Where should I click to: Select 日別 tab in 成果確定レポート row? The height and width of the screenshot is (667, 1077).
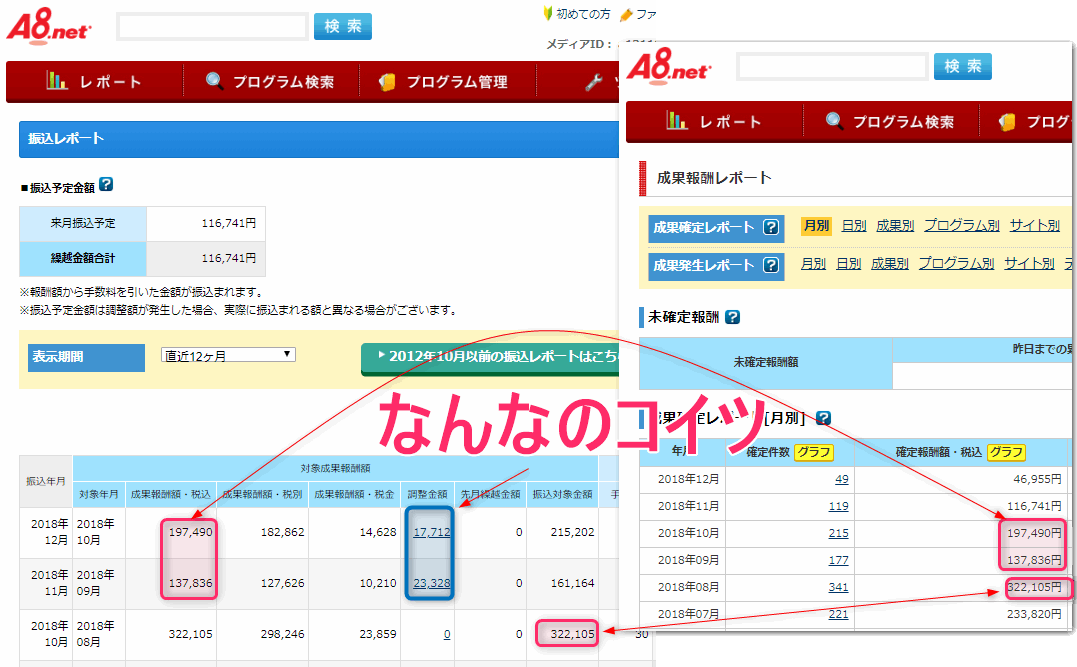853,226
